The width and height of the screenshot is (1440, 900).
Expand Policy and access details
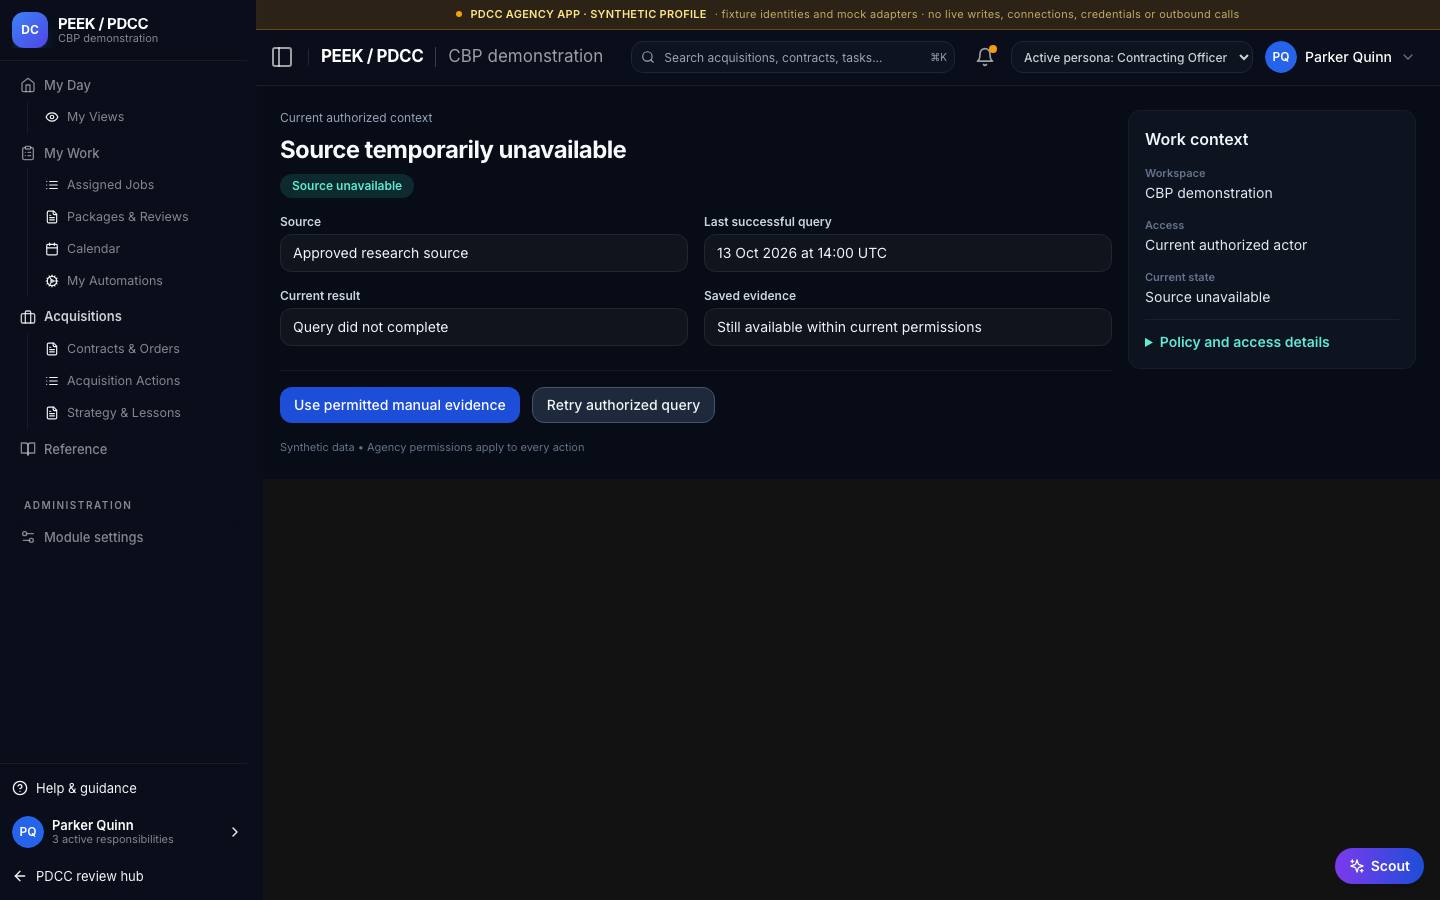[1237, 342]
